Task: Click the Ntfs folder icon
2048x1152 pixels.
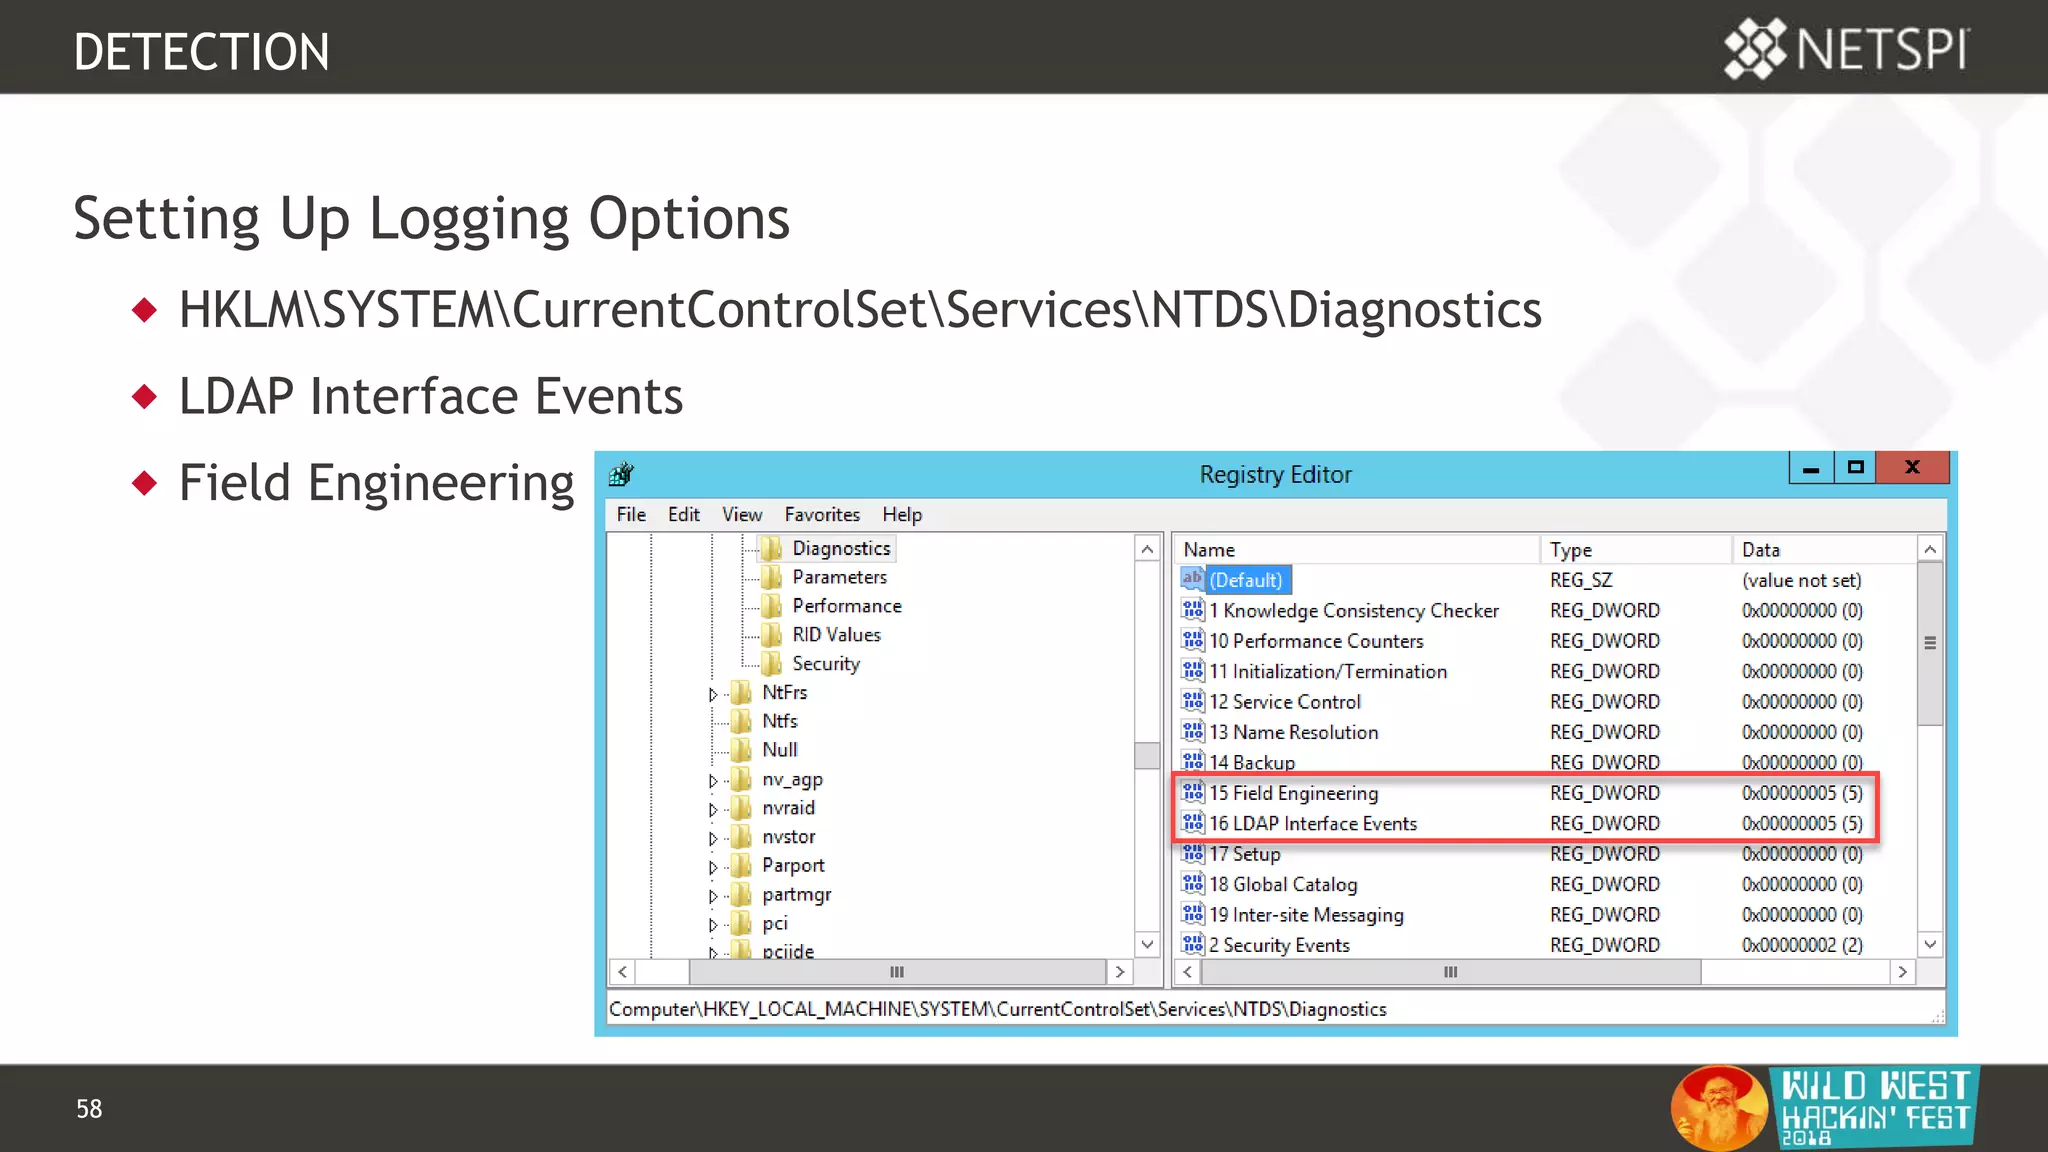Action: [x=741, y=721]
